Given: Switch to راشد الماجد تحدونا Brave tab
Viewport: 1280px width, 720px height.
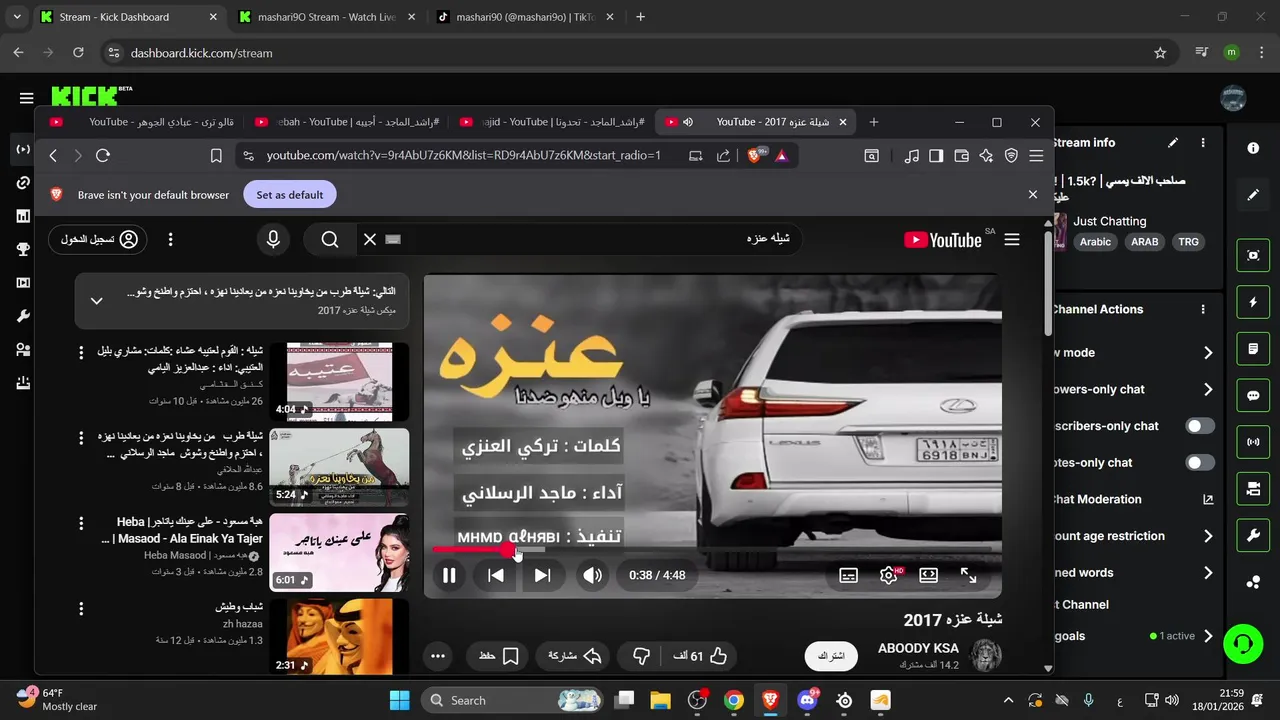Looking at the screenshot, I should [552, 122].
